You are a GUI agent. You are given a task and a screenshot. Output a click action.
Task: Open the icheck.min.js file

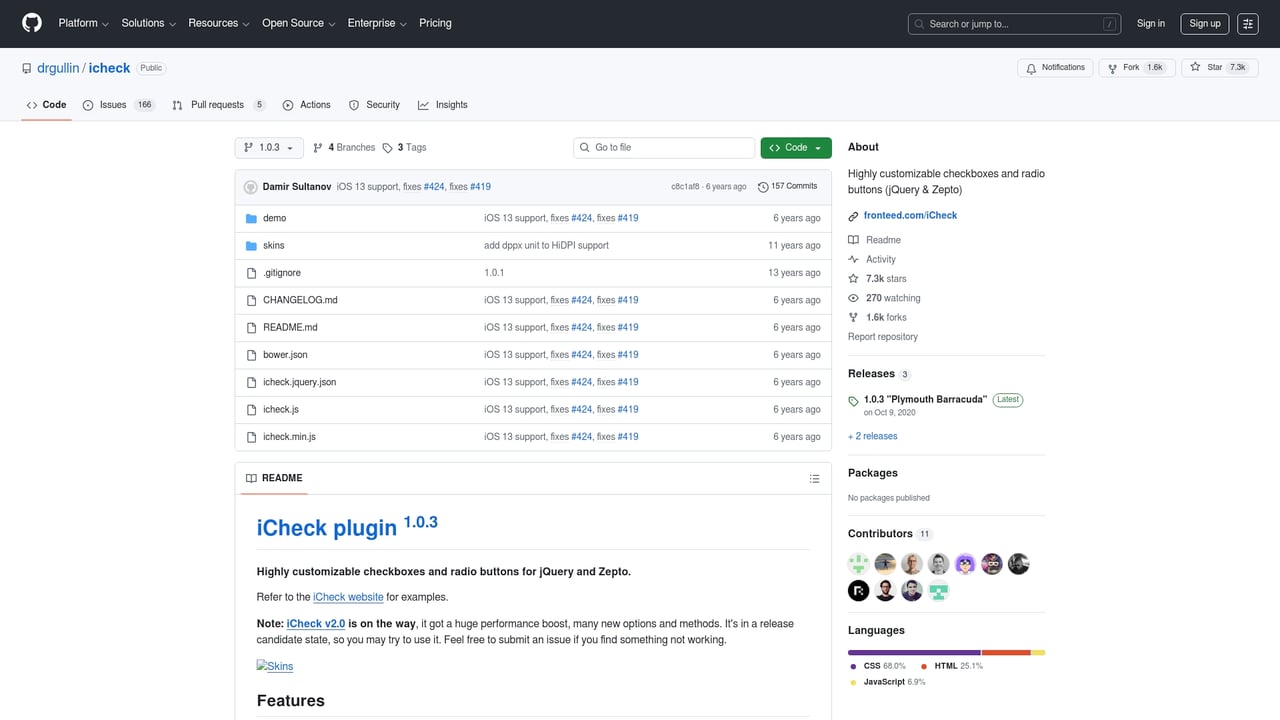click(289, 437)
